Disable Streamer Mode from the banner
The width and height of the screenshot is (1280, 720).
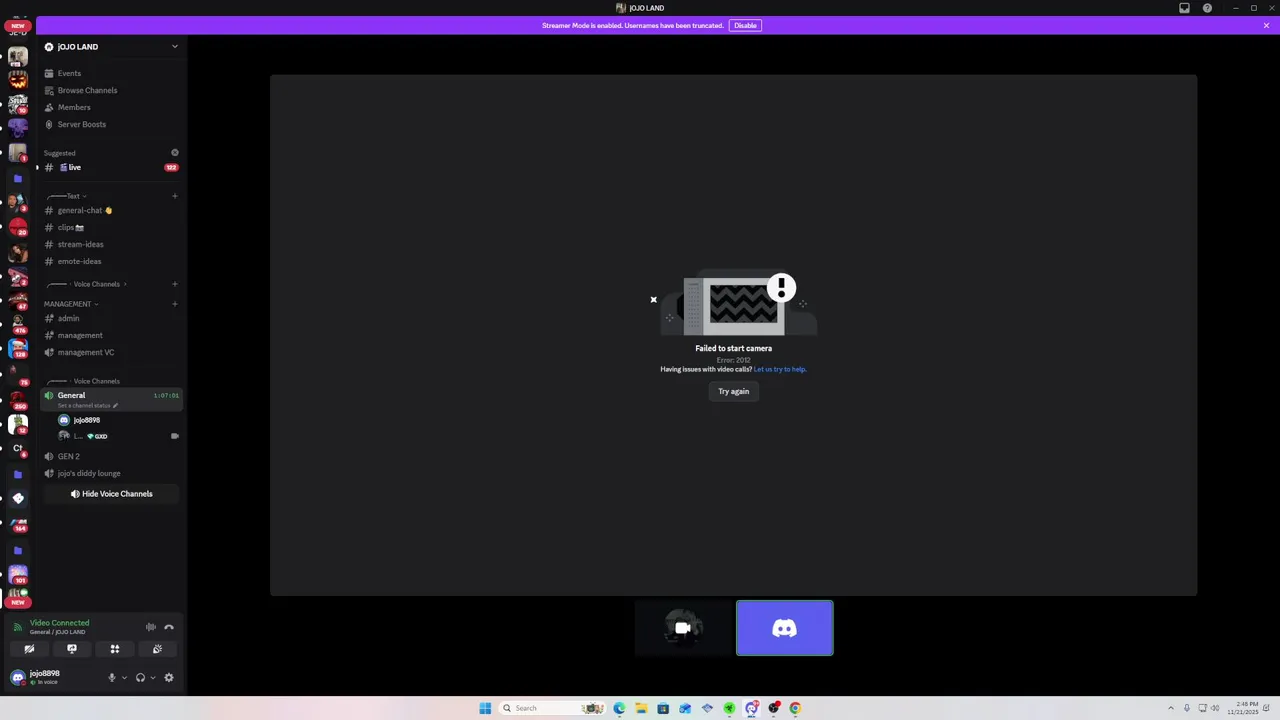745,25
